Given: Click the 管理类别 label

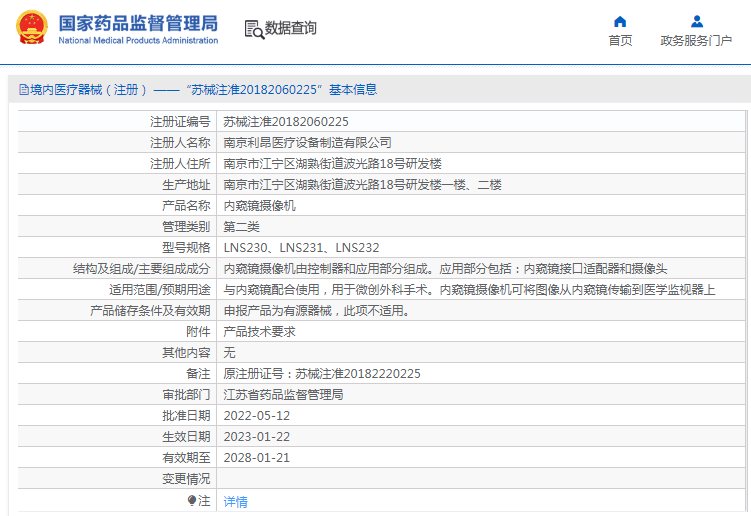Looking at the screenshot, I should point(186,227).
